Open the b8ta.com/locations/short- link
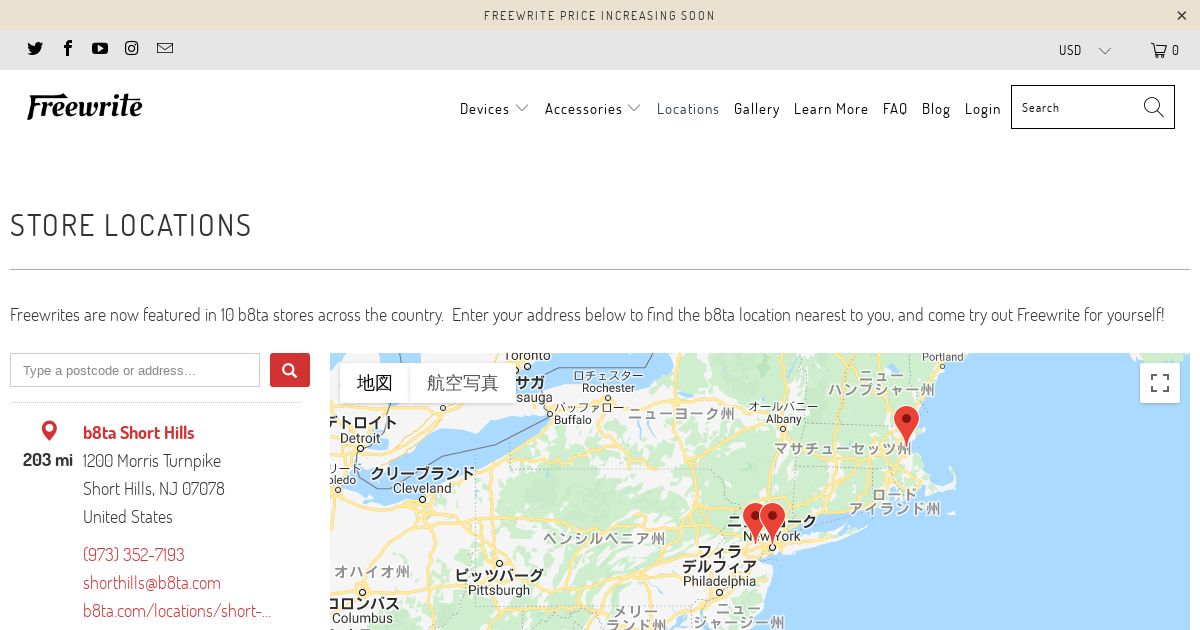Screen dimensions: 1200x630 click(177, 610)
